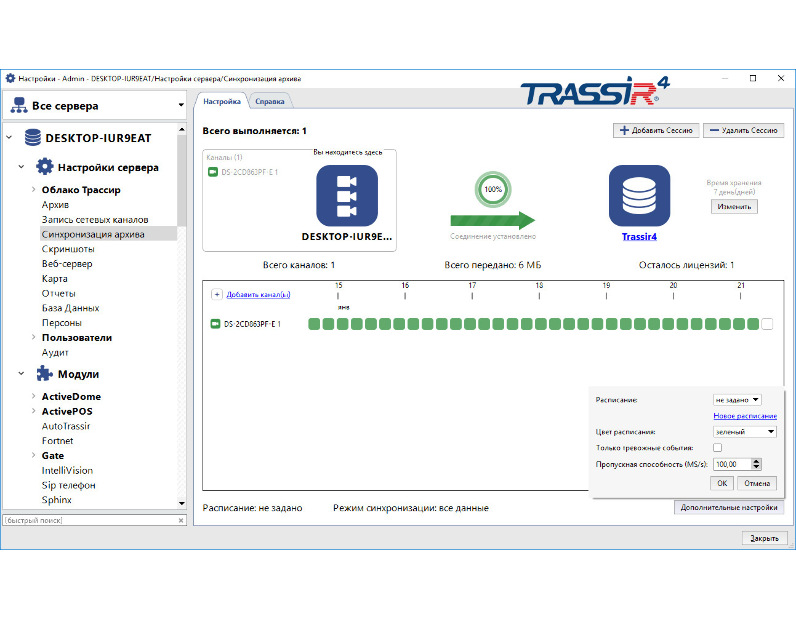Viewport: 796px width, 620px height.
Task: Click the camera icon in timeline row
Action: point(215,324)
